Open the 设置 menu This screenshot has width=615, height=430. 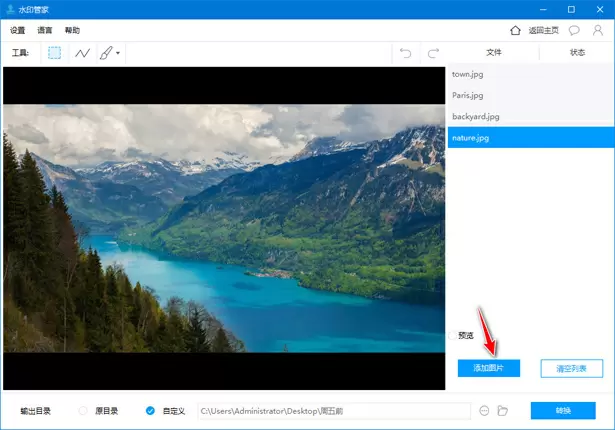[18, 31]
